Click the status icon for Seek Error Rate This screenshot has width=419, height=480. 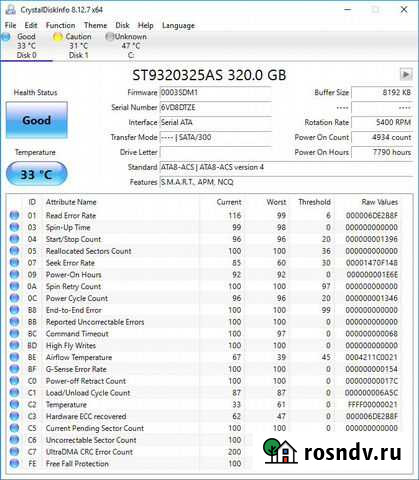coord(14,263)
